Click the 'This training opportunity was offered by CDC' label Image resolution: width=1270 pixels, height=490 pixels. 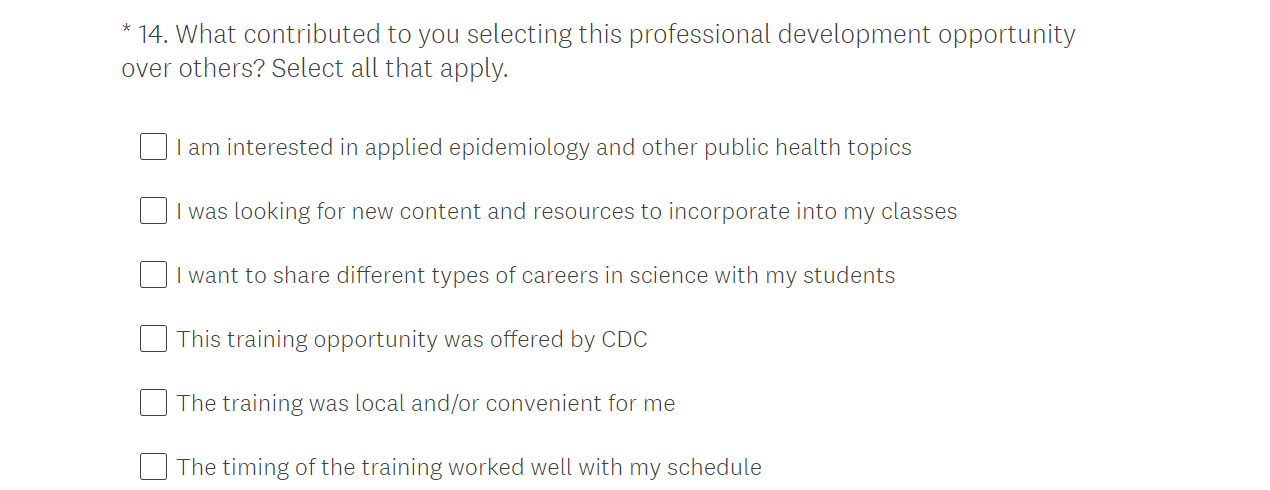click(411, 340)
